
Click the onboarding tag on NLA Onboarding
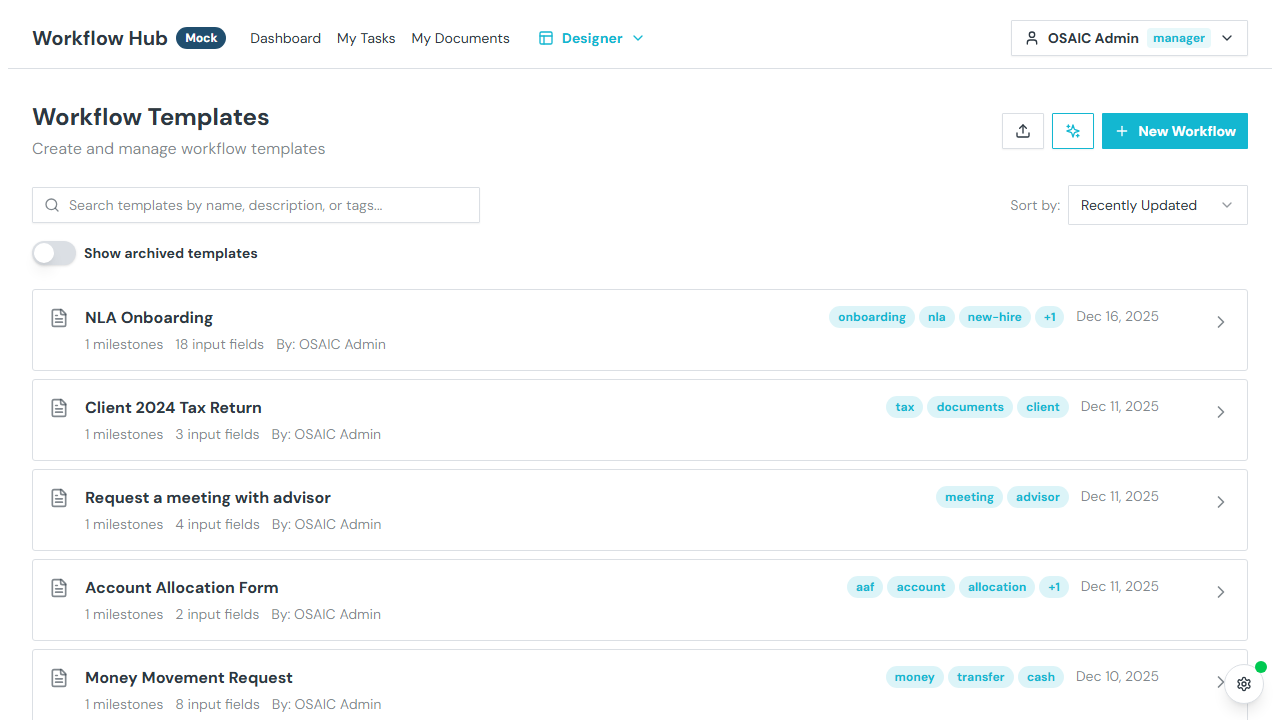click(x=871, y=317)
